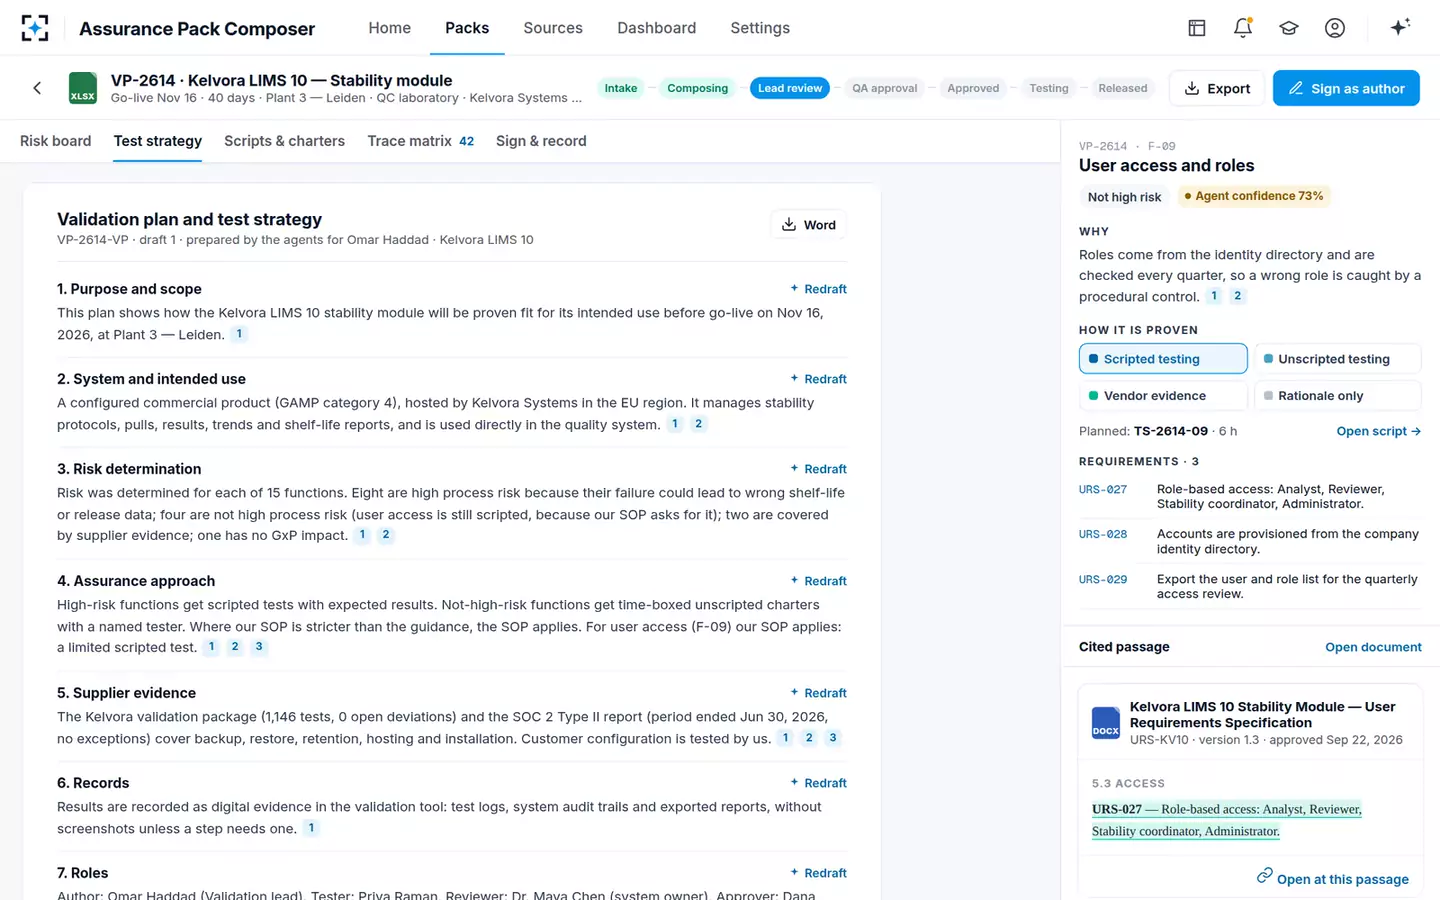Click the QA approval stage pill
The image size is (1440, 900).
pos(885,88)
